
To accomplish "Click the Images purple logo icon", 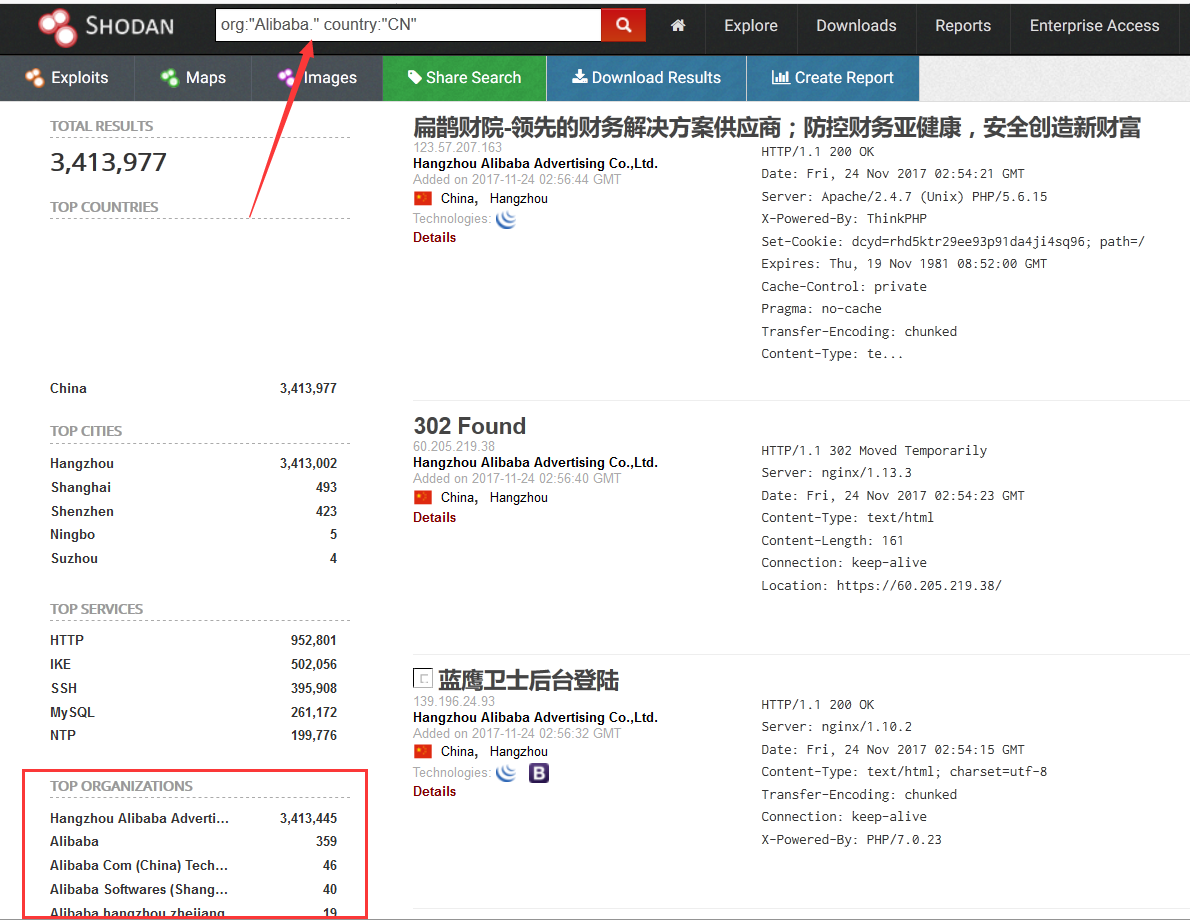I will 287,77.
